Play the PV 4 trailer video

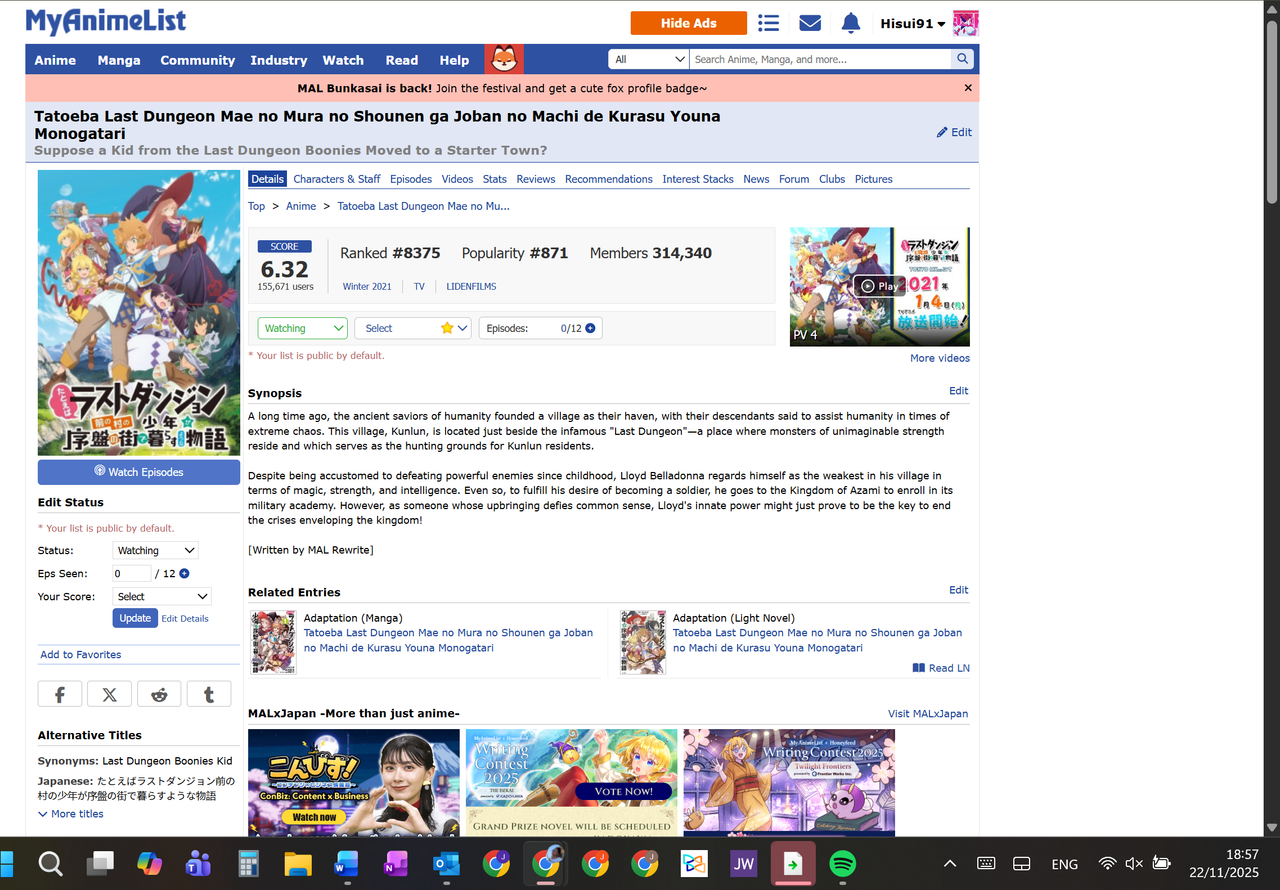tap(880, 286)
